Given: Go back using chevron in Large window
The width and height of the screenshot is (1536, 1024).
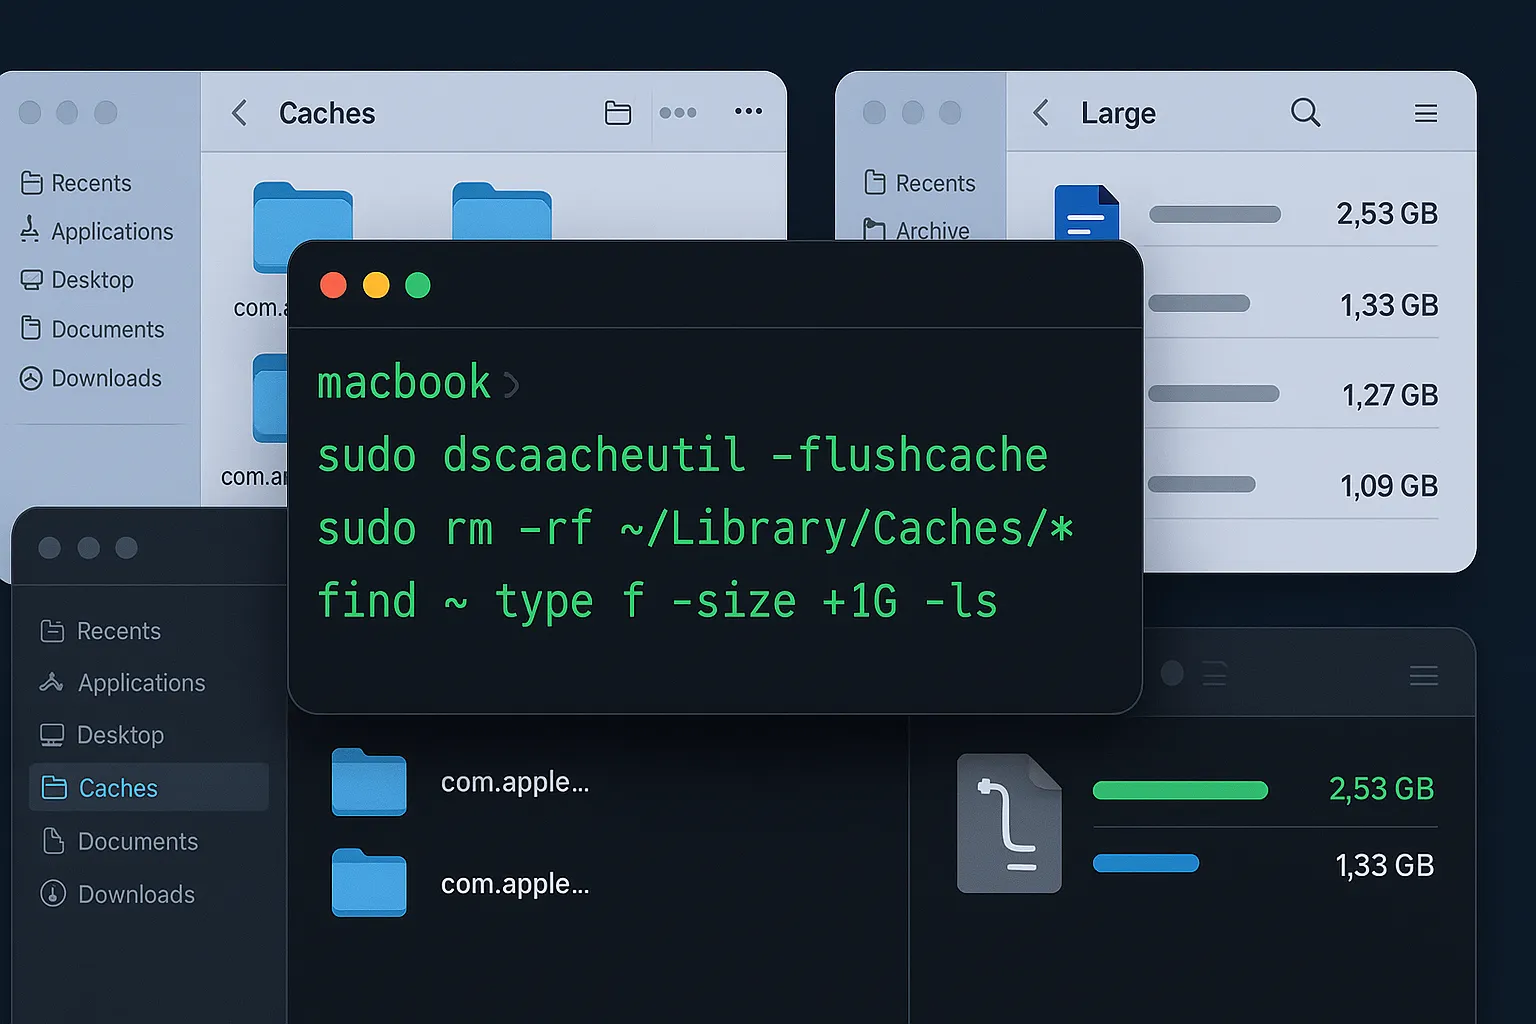Looking at the screenshot, I should 1041,113.
